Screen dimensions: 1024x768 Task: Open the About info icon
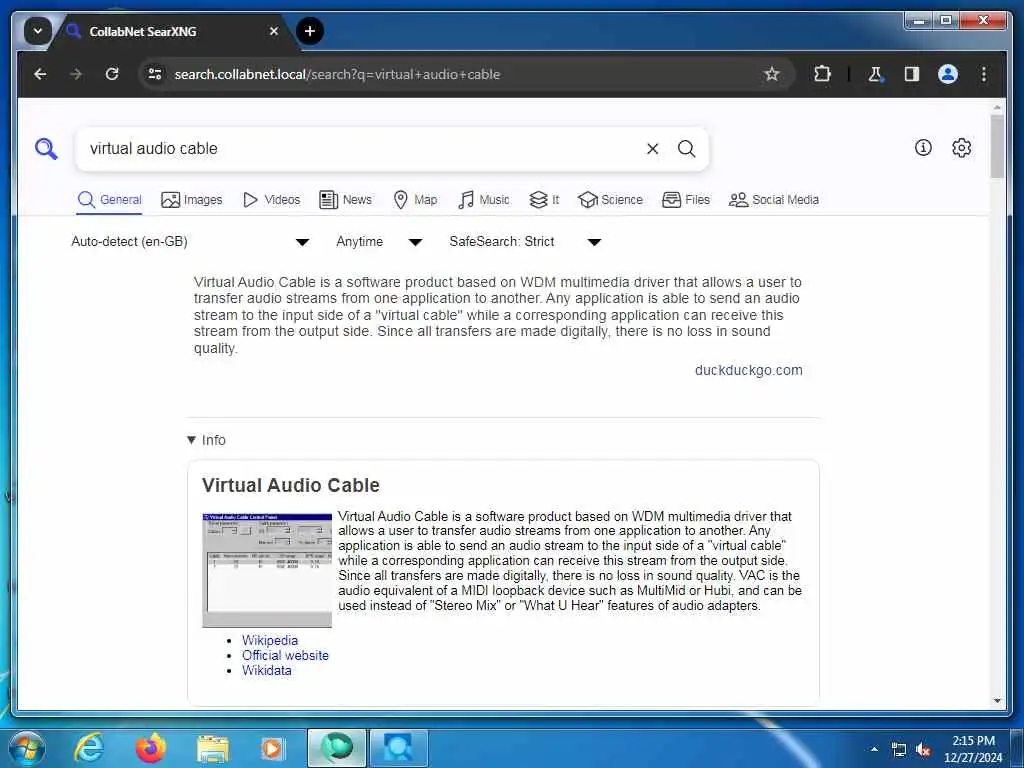[923, 148]
